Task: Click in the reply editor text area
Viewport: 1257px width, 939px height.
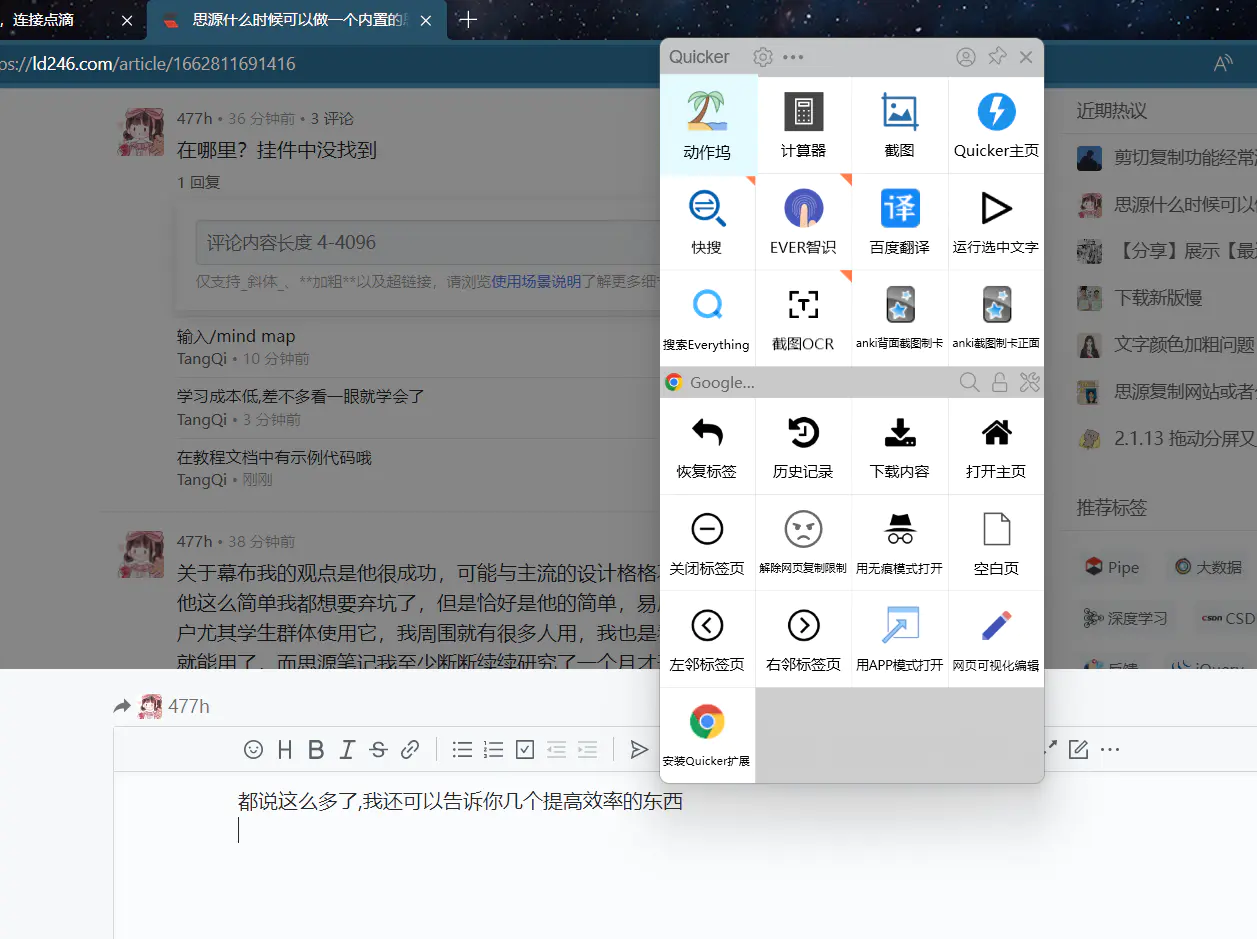Action: (685, 854)
